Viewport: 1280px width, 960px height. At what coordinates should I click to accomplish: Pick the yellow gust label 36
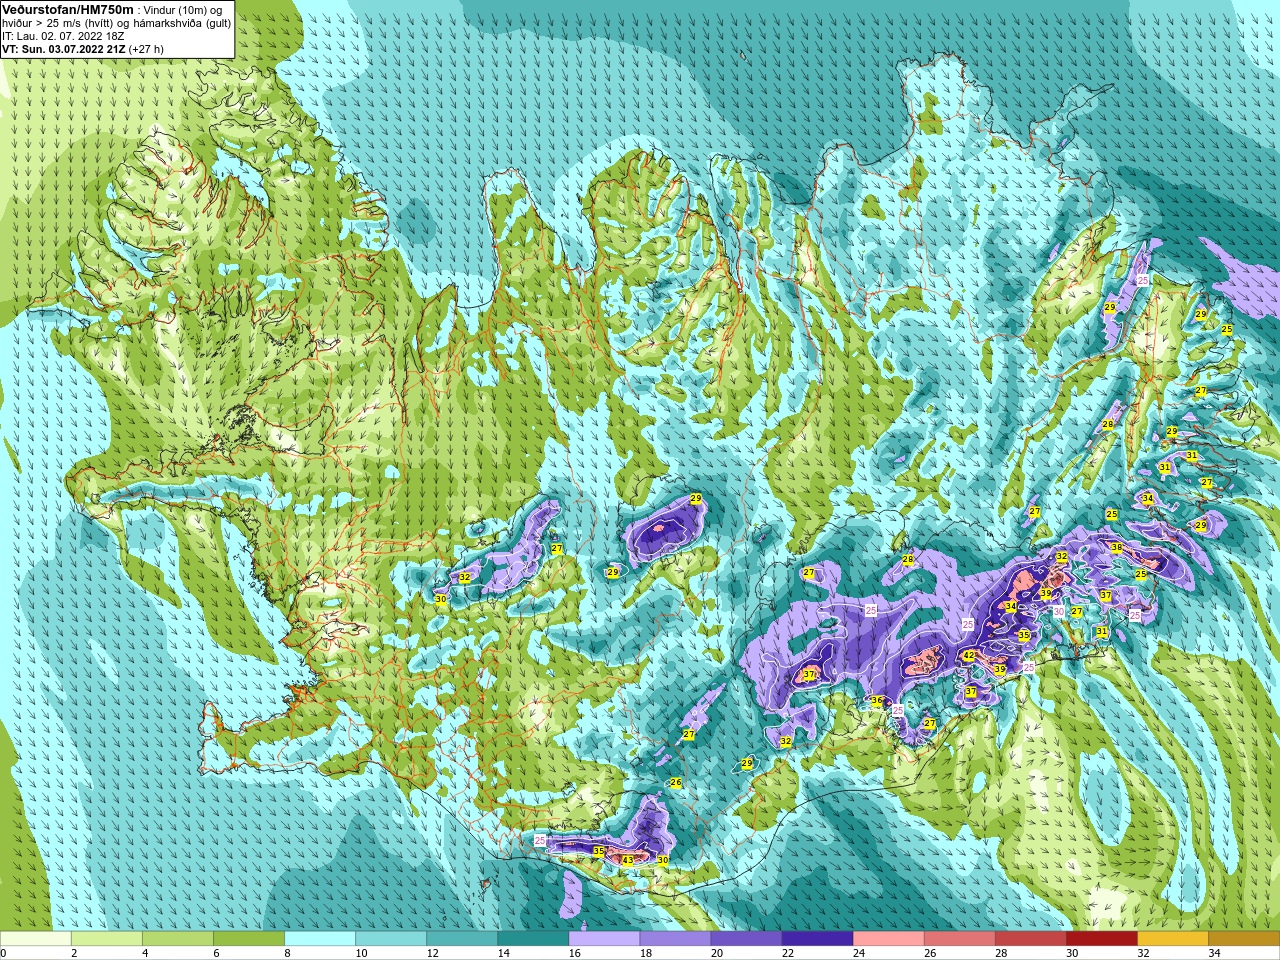pyautogui.click(x=877, y=702)
